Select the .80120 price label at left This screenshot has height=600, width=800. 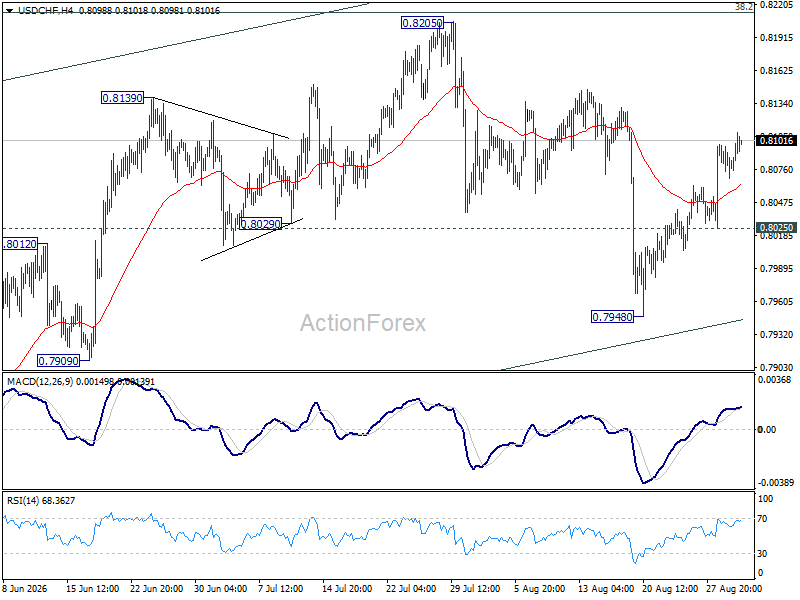pyautogui.click(x=20, y=244)
